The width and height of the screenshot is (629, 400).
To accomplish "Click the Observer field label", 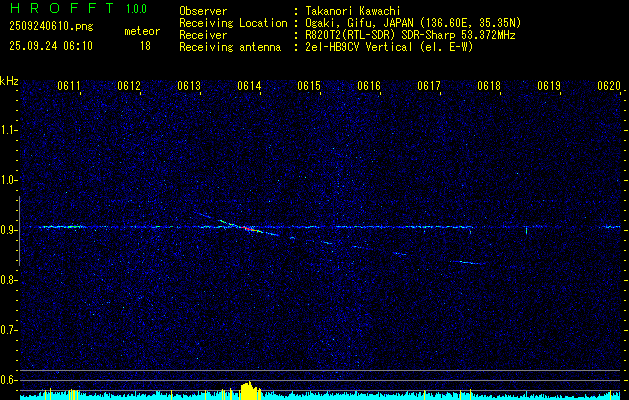I will (x=203, y=11).
